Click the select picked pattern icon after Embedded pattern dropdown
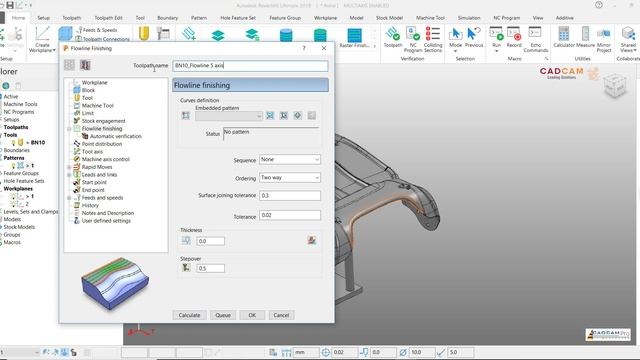 point(270,116)
